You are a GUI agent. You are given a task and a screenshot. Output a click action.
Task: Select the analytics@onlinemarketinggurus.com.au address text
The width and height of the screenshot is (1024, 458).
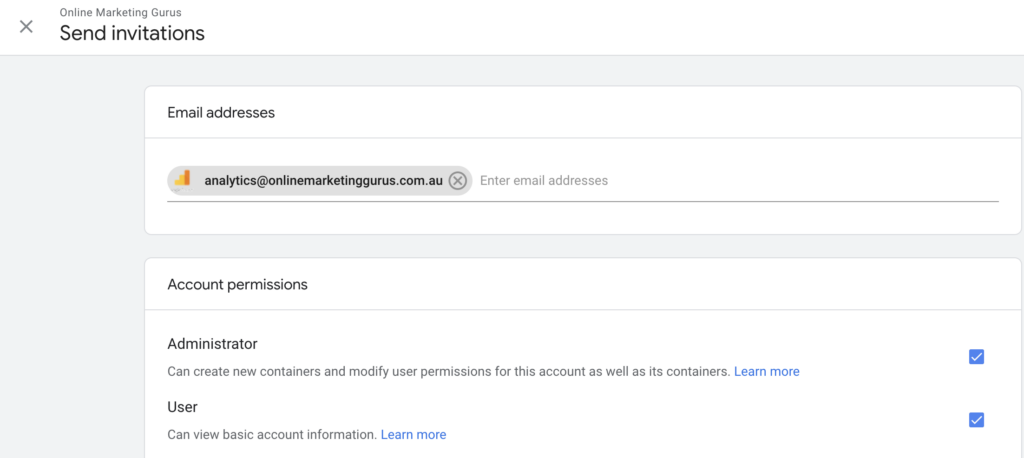[323, 180]
